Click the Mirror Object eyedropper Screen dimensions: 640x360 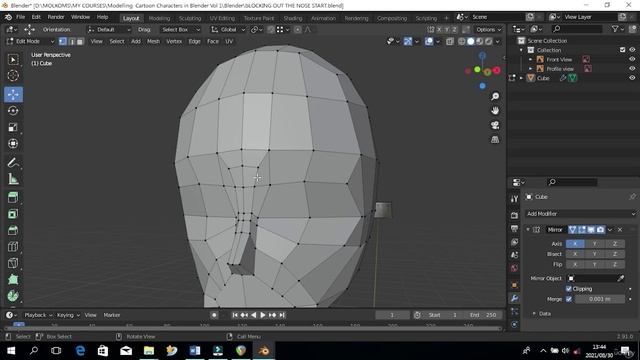click(620, 278)
